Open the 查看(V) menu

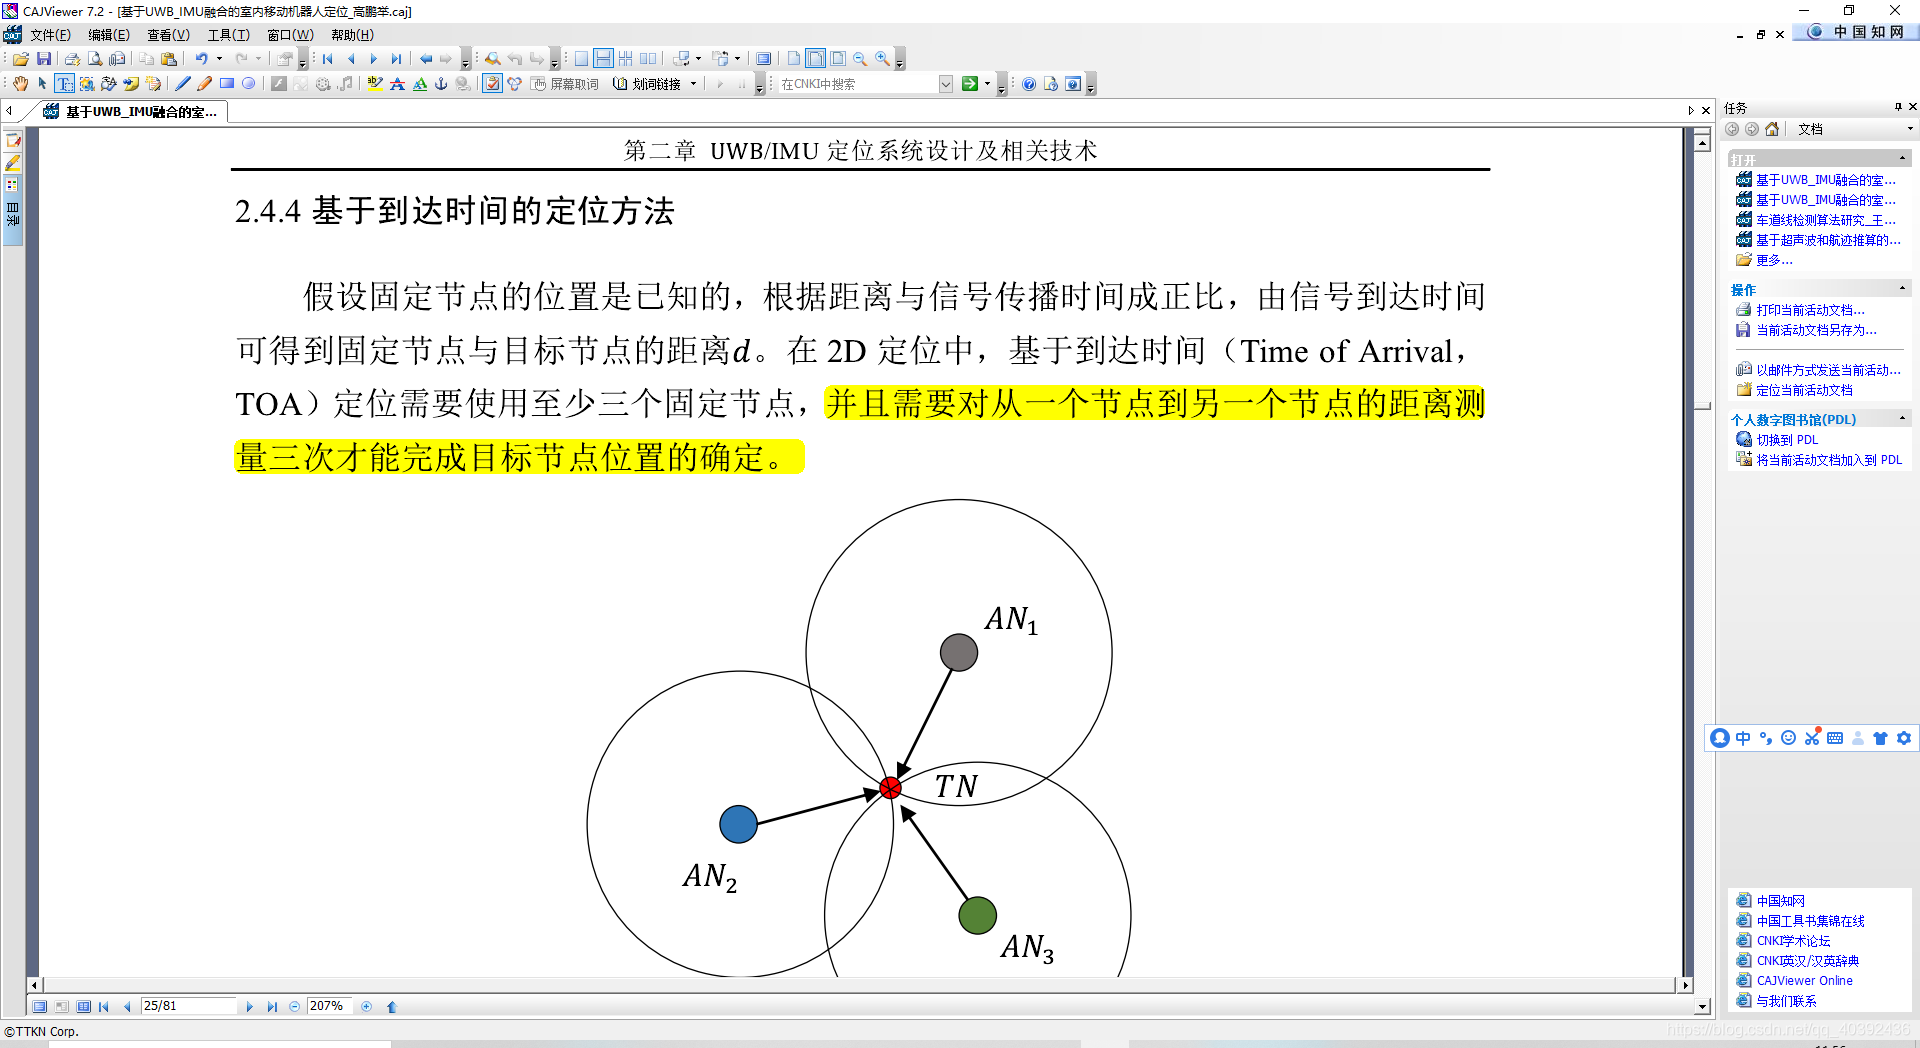[168, 35]
